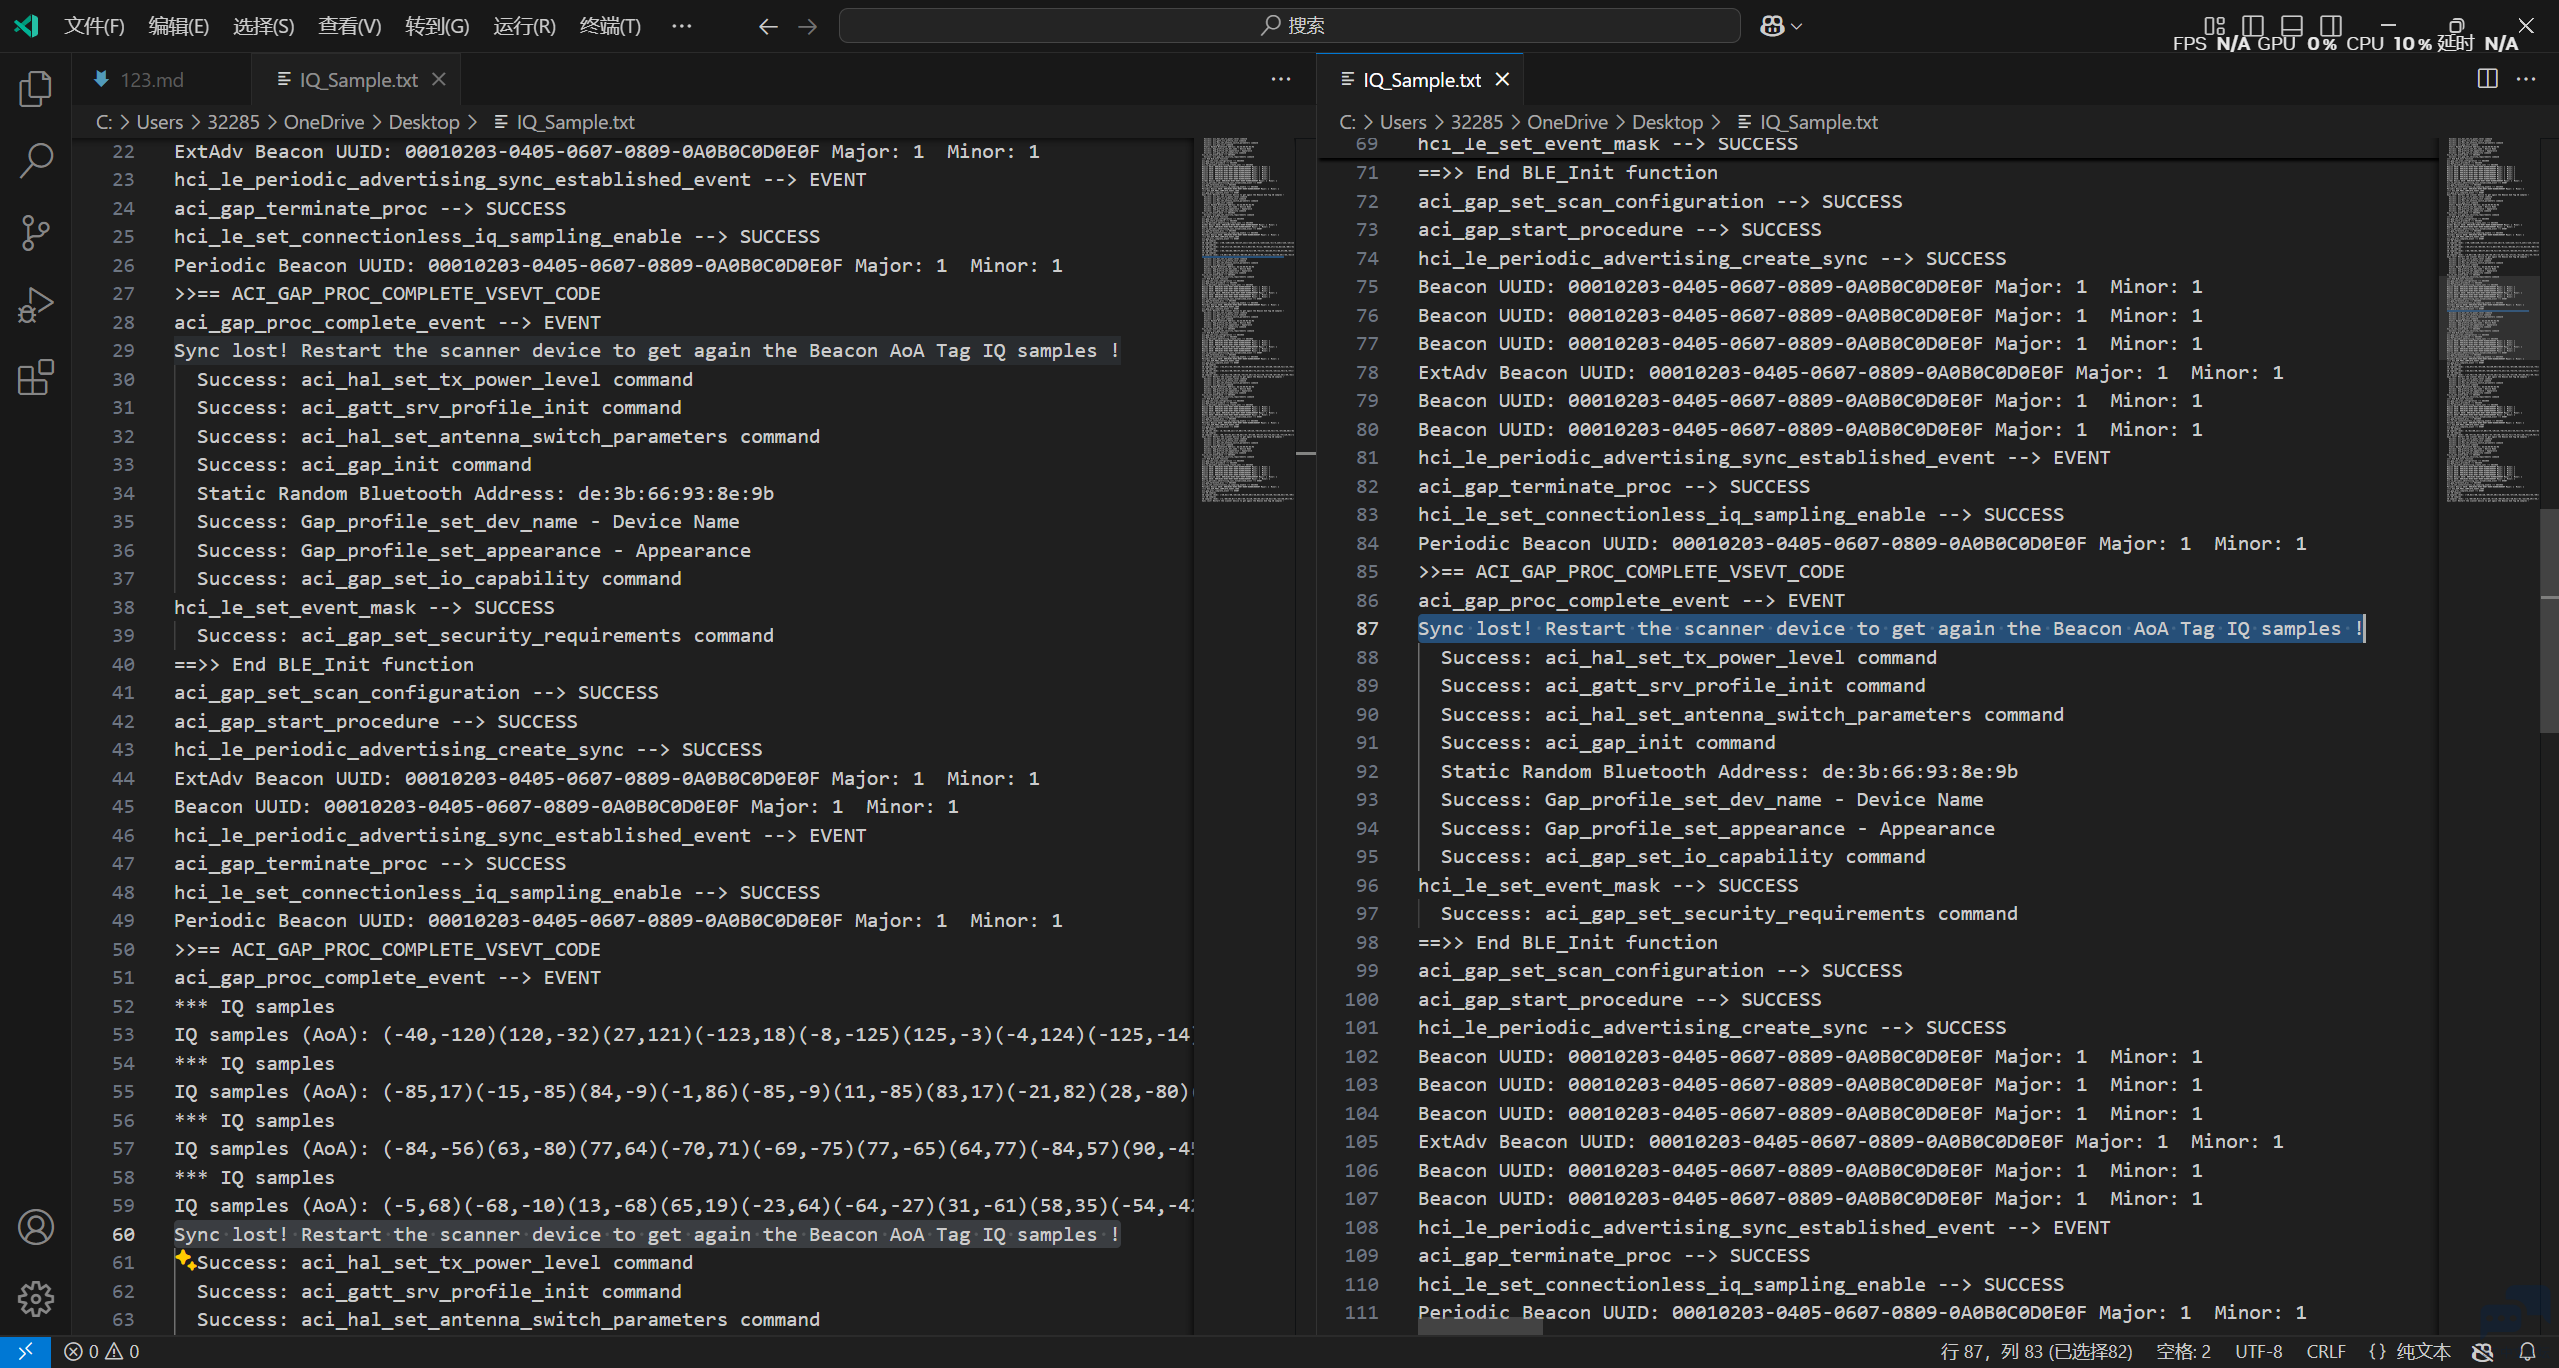
Task: Toggle the primary side bar layout button
Action: (x=2253, y=25)
